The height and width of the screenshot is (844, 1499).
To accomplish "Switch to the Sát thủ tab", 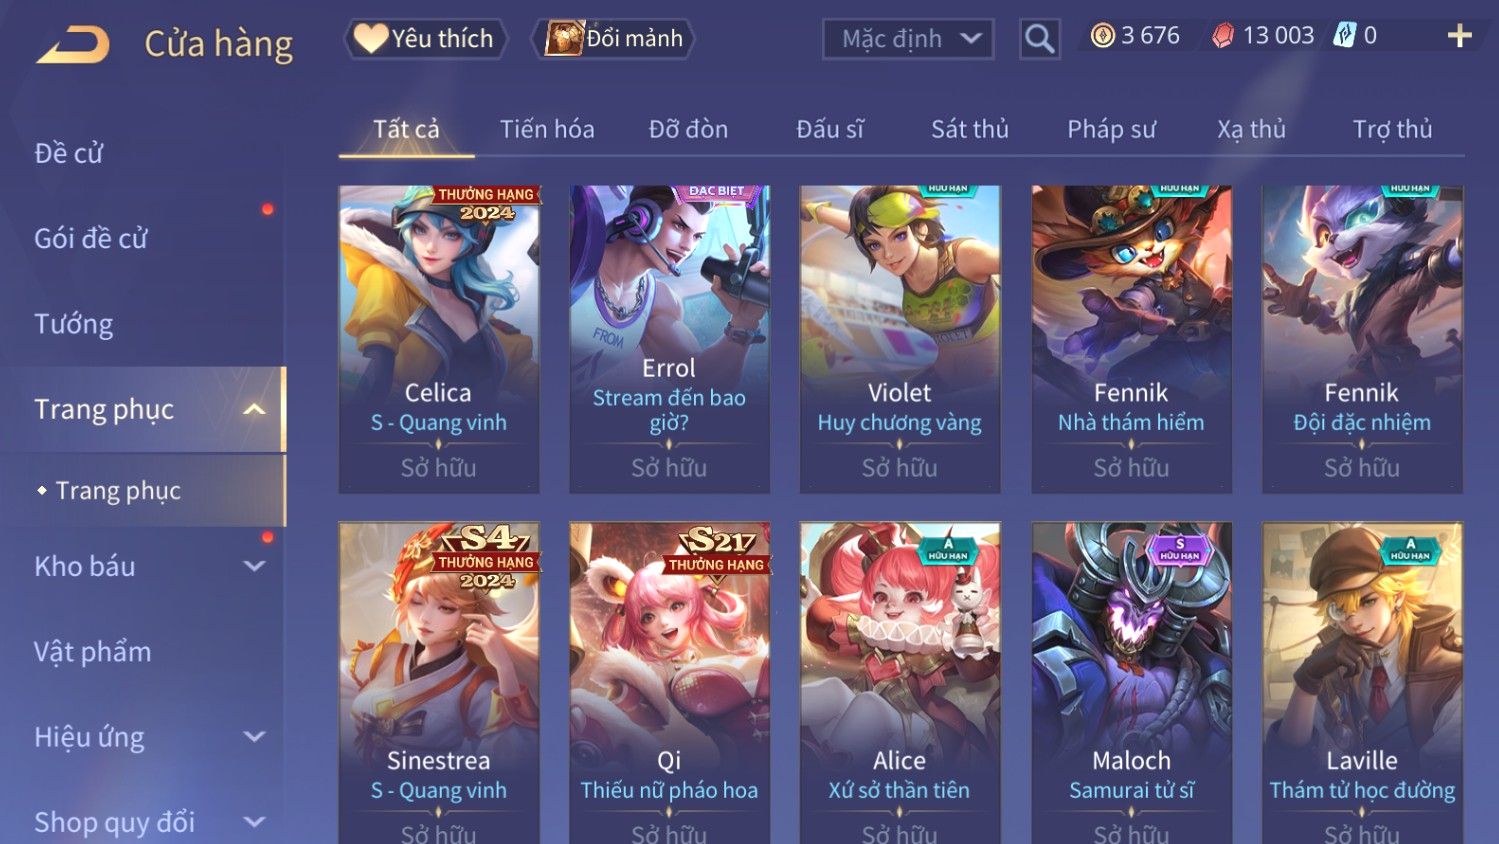I will point(969,129).
